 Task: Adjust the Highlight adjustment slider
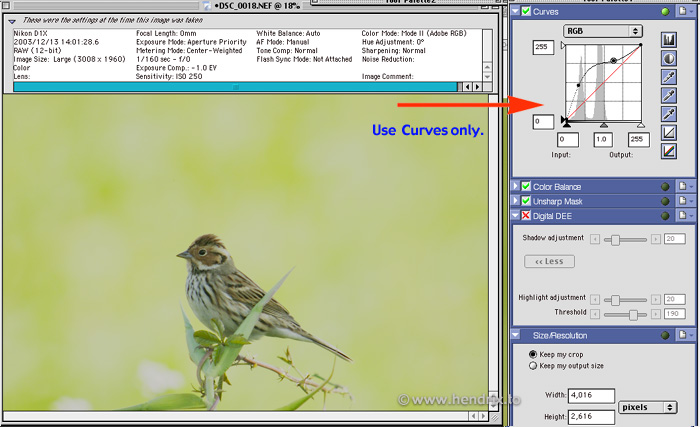[615, 300]
